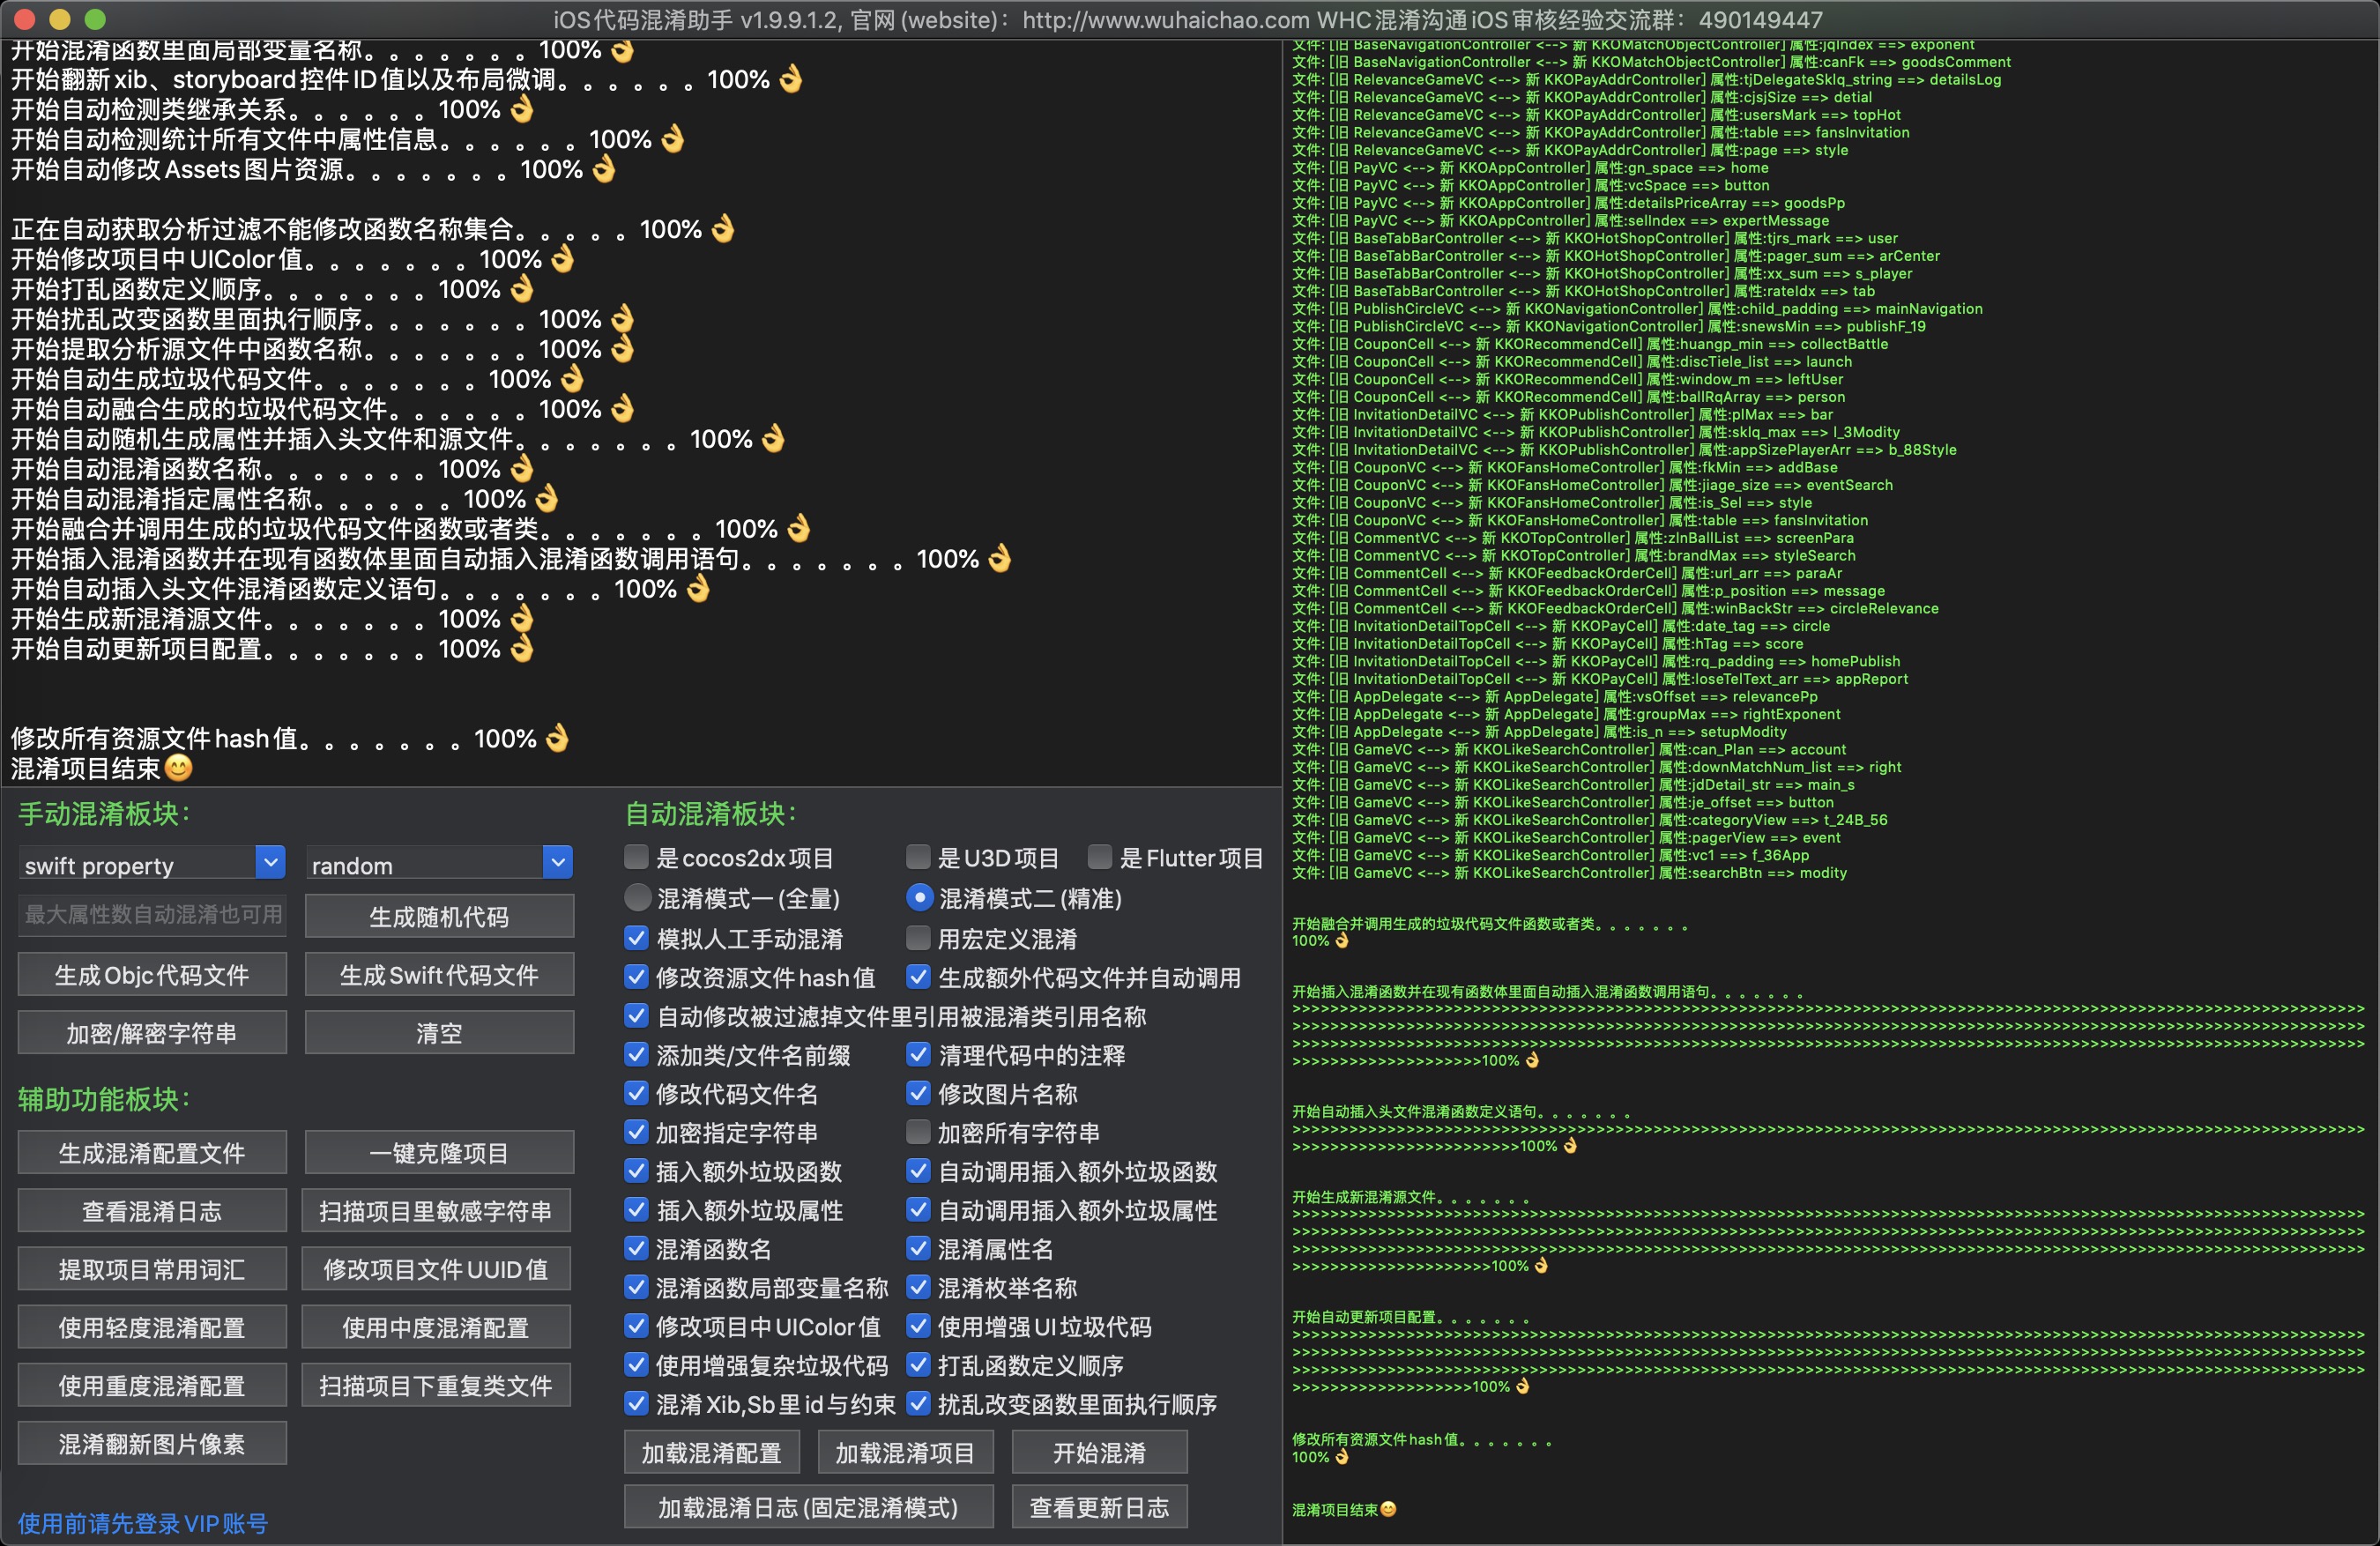Image resolution: width=2380 pixels, height=1546 pixels.
Task: Toggle 打乱函数定义顺序 checkbox
Action: [x=918, y=1365]
